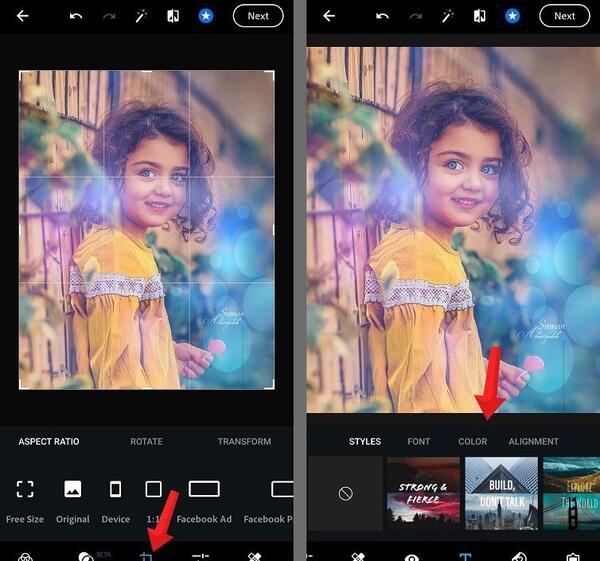Select the blue Crop tool in bottom bar

tap(146, 557)
